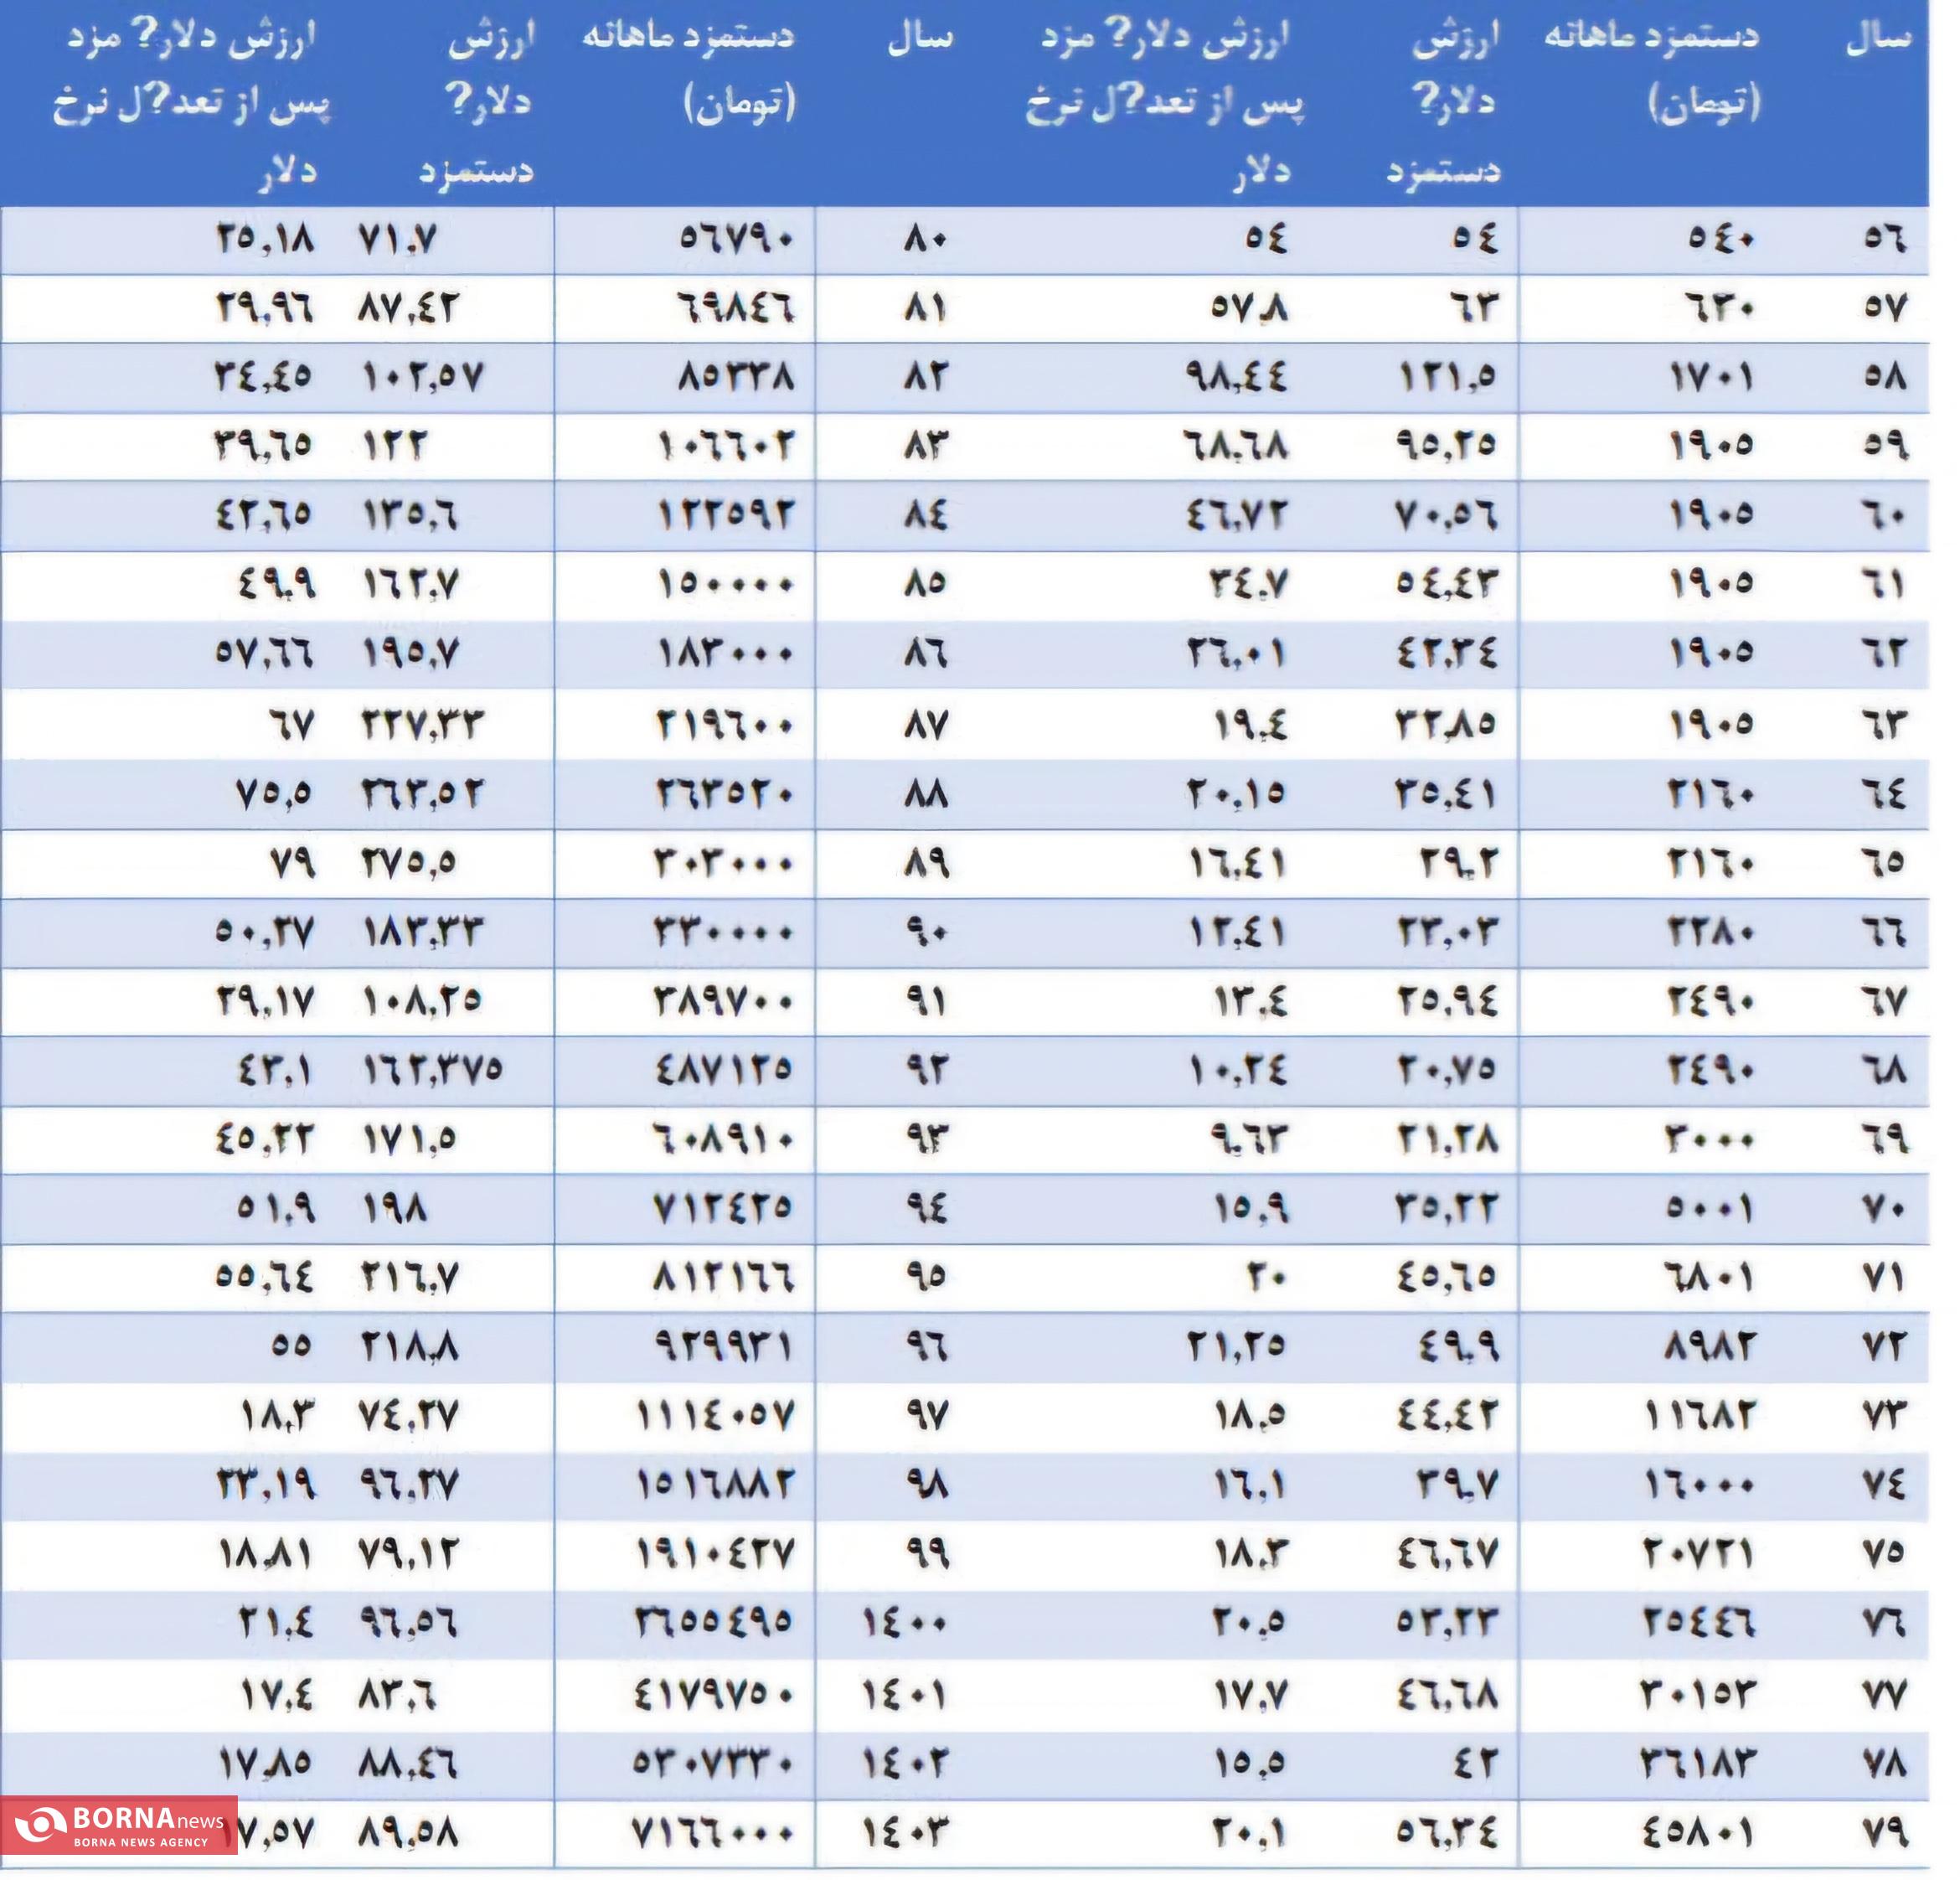Select the adjusted value ۵۰,۳۷
The width and height of the screenshot is (1960, 1880).
click(265, 932)
